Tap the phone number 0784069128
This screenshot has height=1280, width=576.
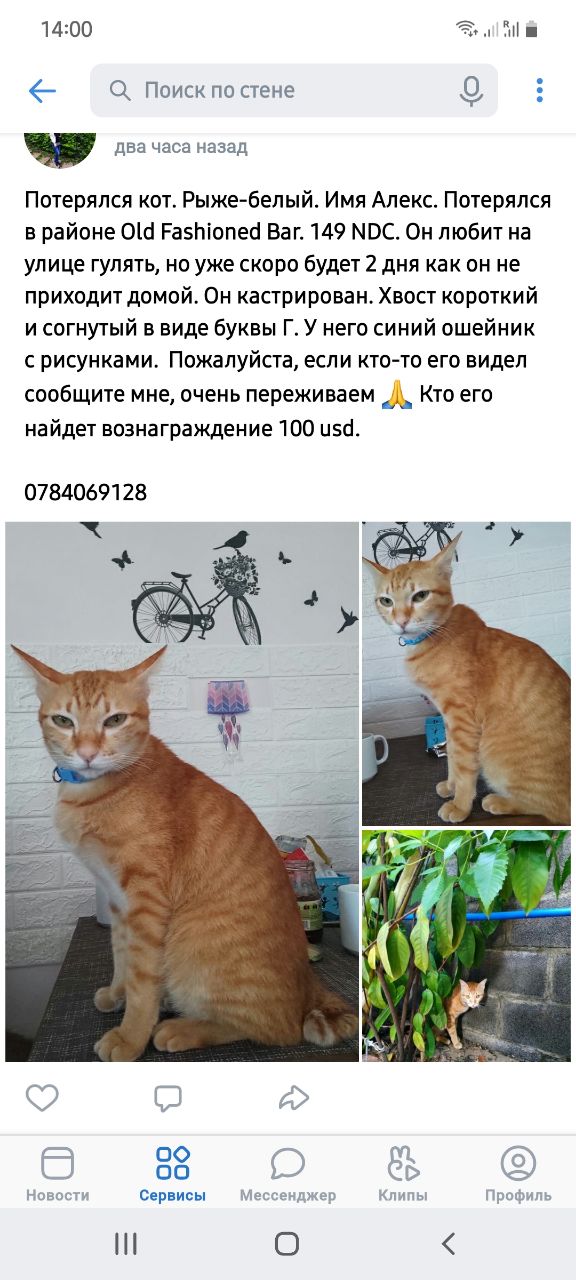[85, 492]
